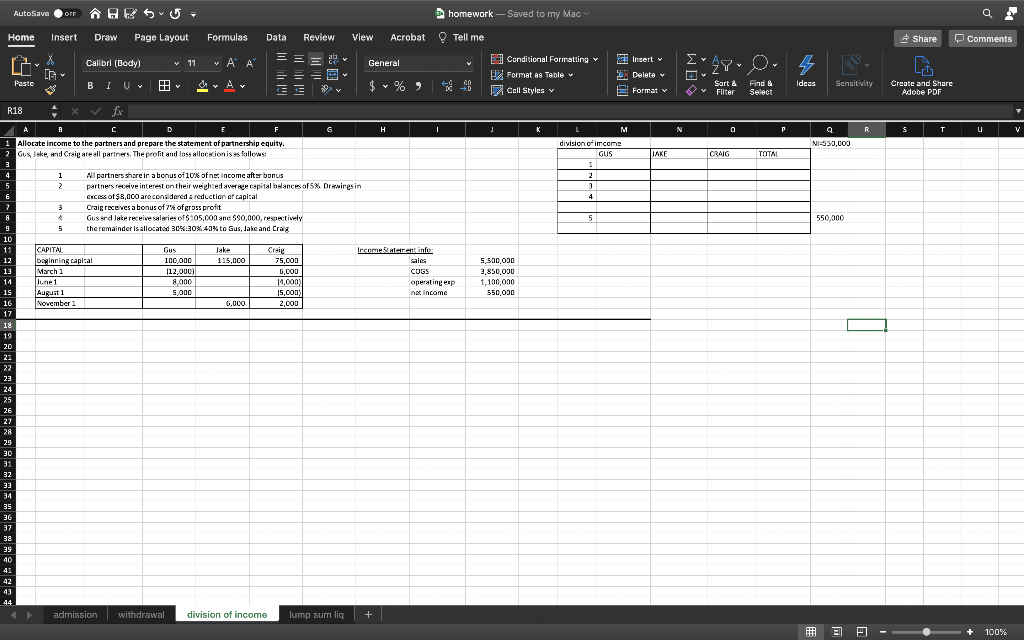Apply comma style number format
The width and height of the screenshot is (1024, 640).
418,86
